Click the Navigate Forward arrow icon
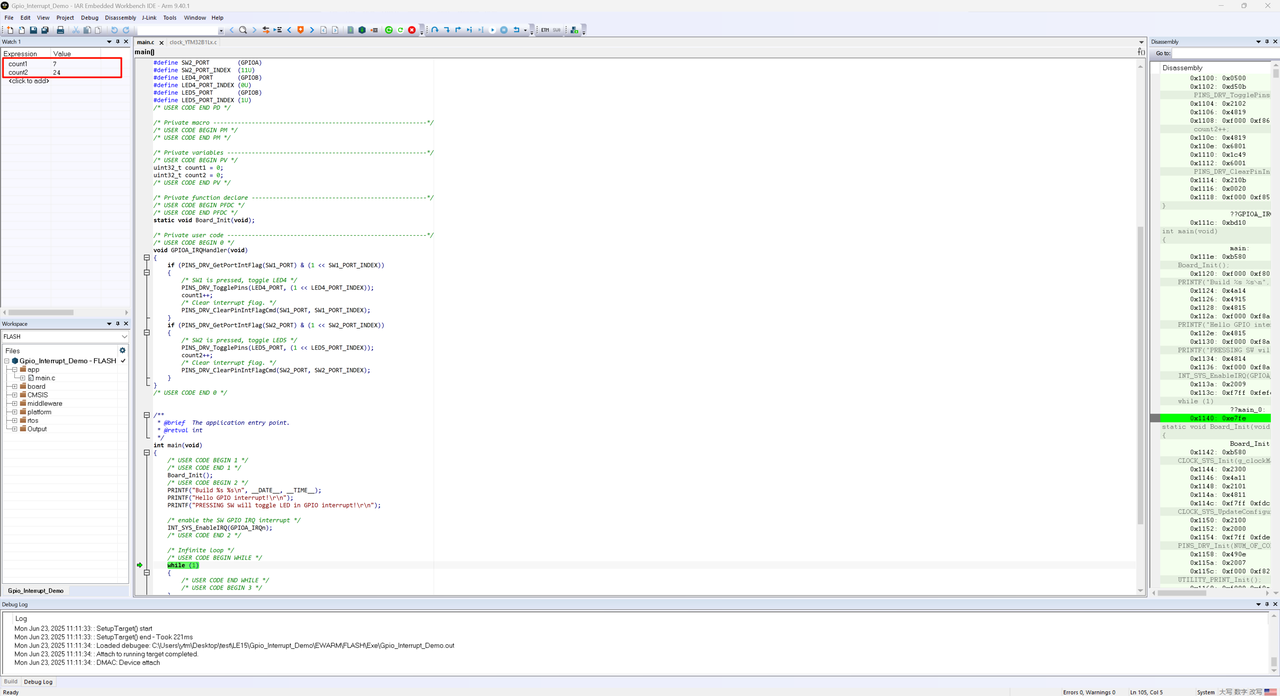The width and height of the screenshot is (1280, 696). pos(335,30)
